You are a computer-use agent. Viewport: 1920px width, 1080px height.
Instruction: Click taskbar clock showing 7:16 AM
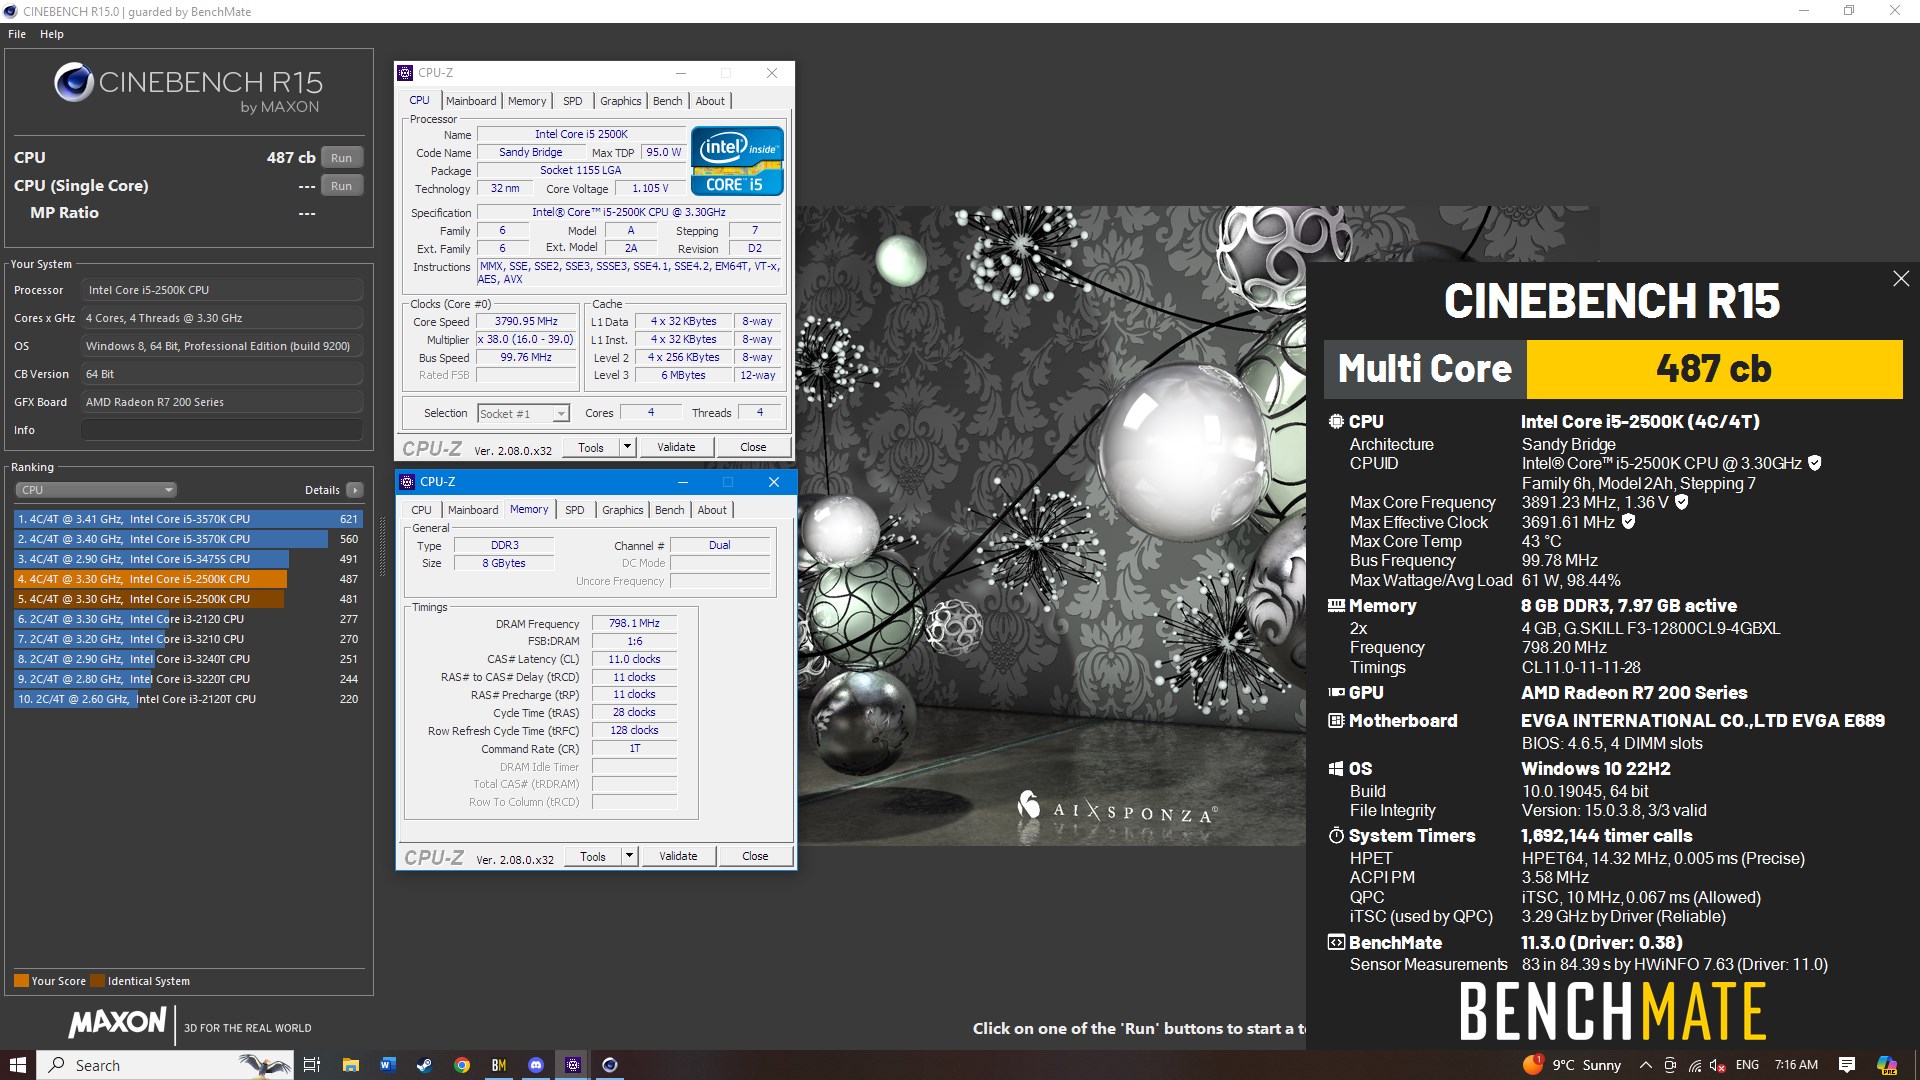pyautogui.click(x=1796, y=1065)
